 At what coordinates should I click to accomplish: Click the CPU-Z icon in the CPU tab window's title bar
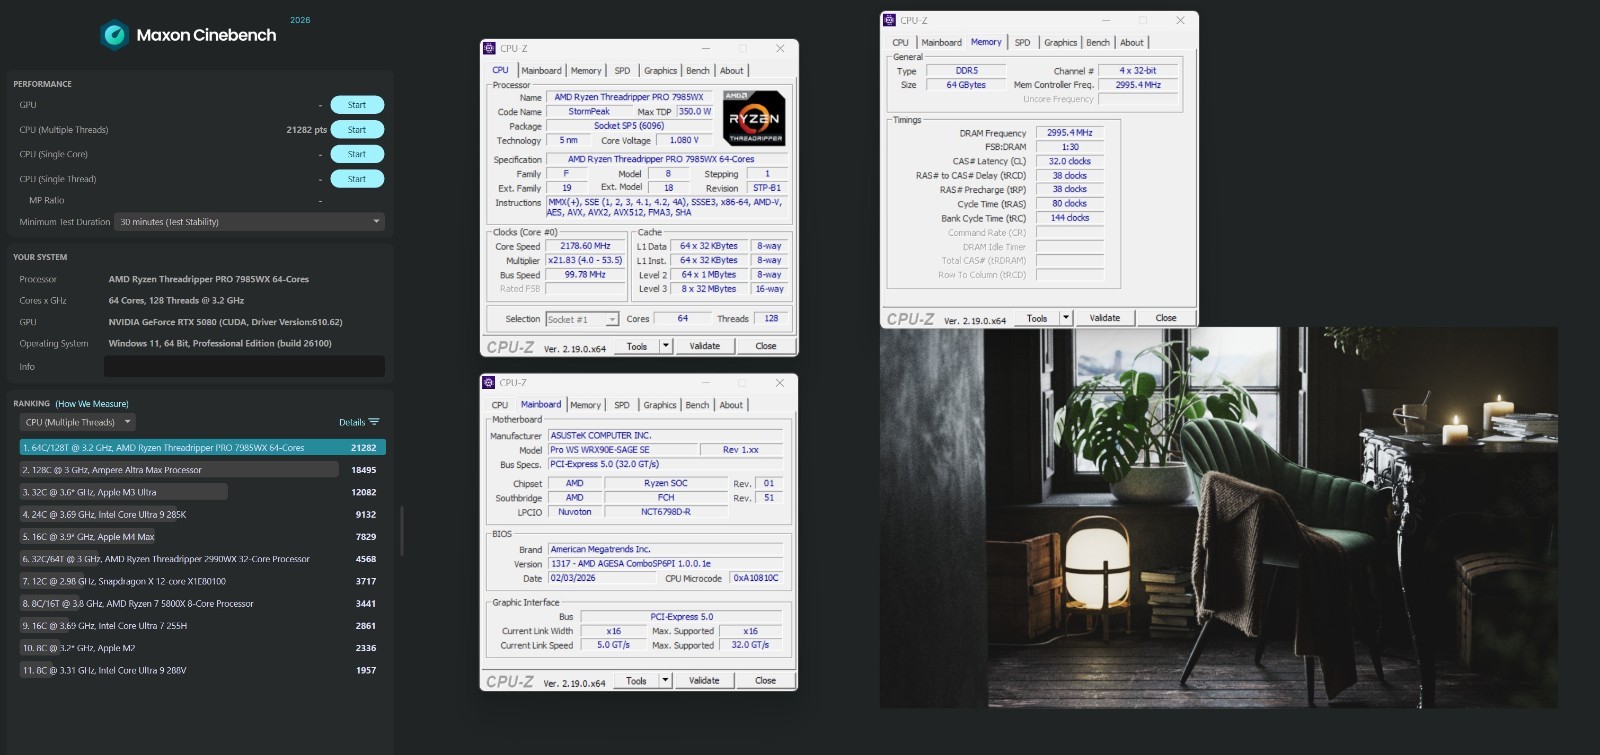coord(489,48)
